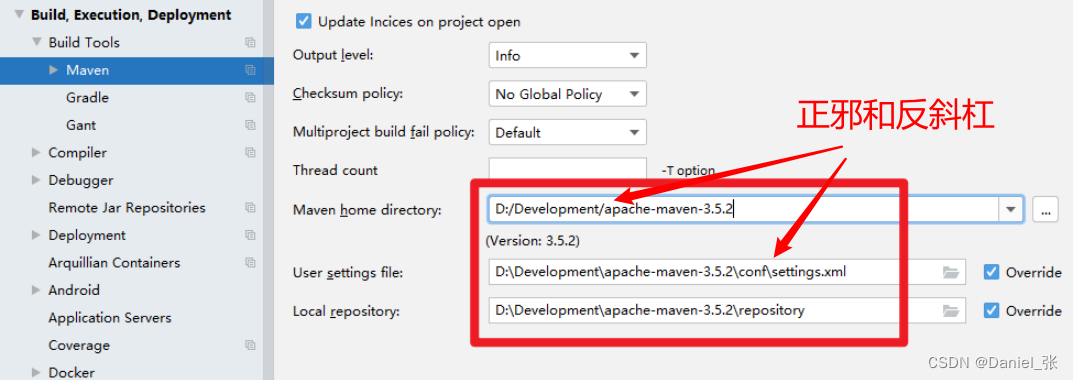Click the Thread count input field

[567, 169]
